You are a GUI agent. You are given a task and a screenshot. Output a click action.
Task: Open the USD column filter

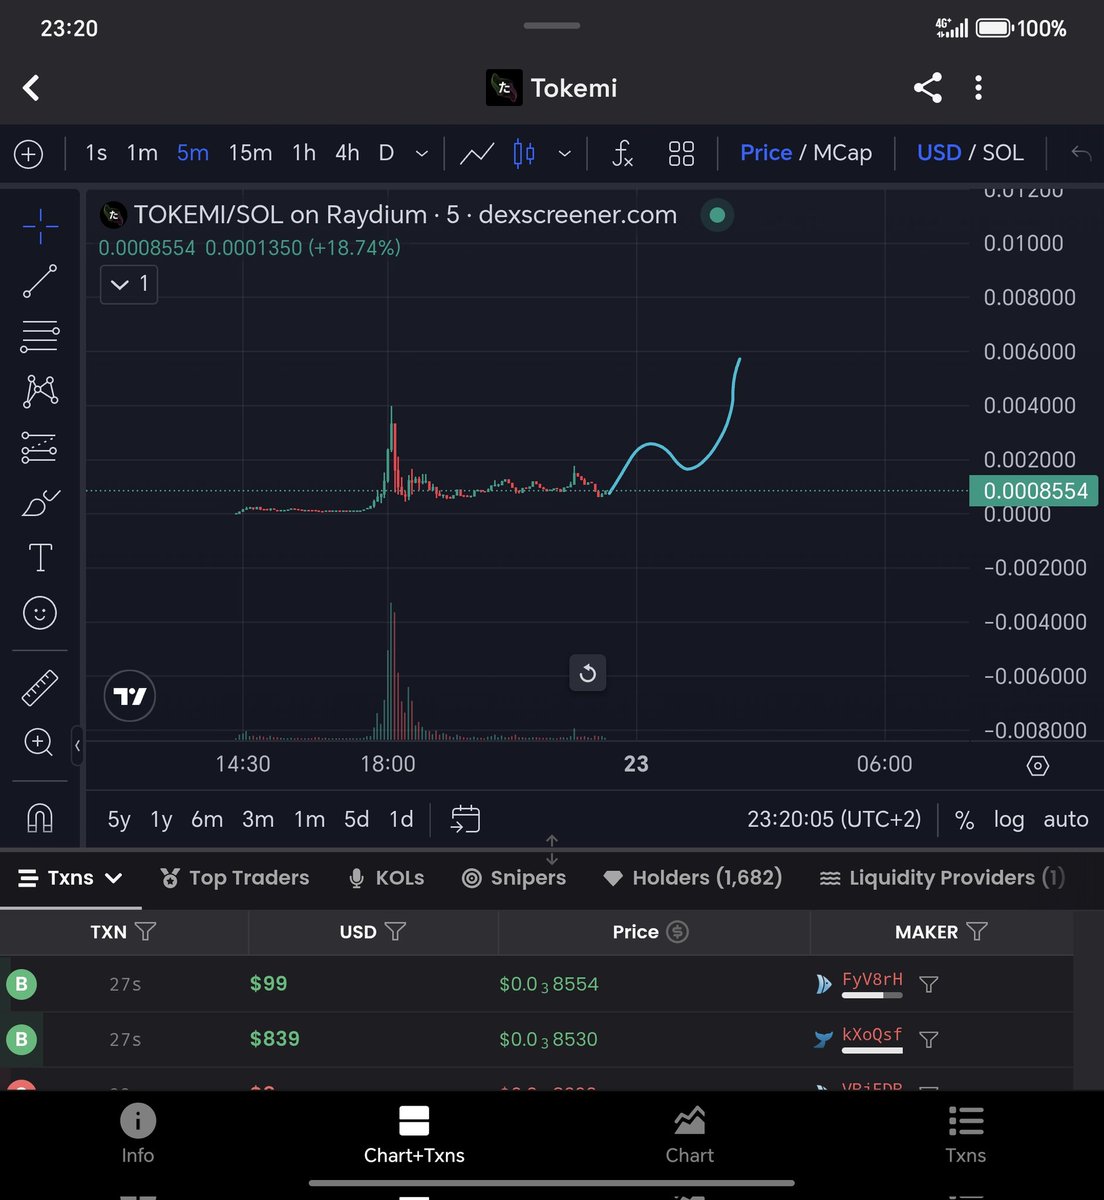tap(395, 932)
